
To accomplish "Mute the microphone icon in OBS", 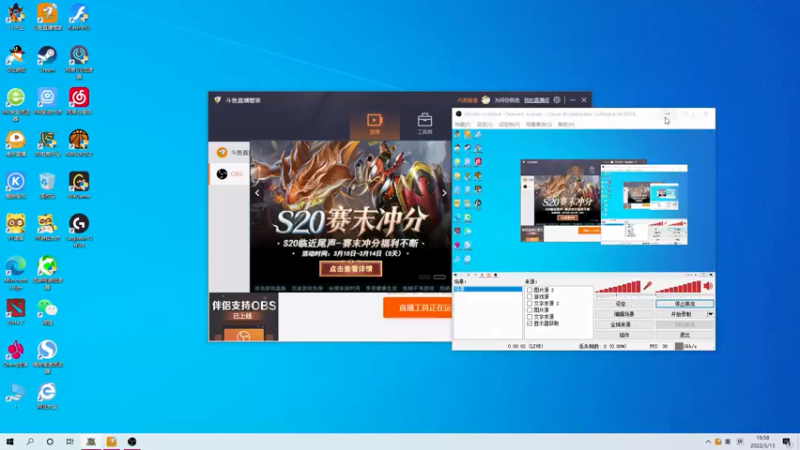I will [647, 286].
